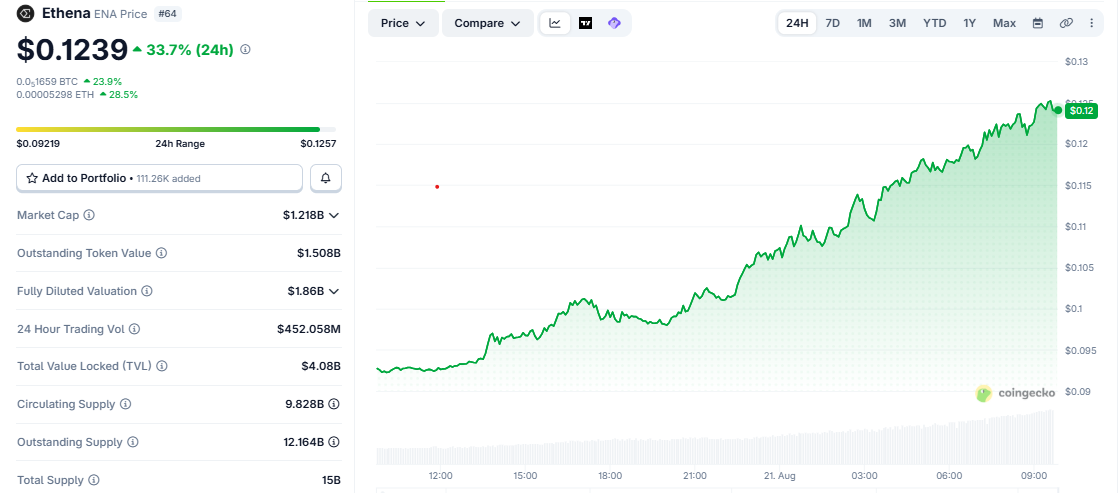Viewport: 1118px width, 493px height.
Task: Click the 12:00 time axis label
Action: tap(441, 476)
